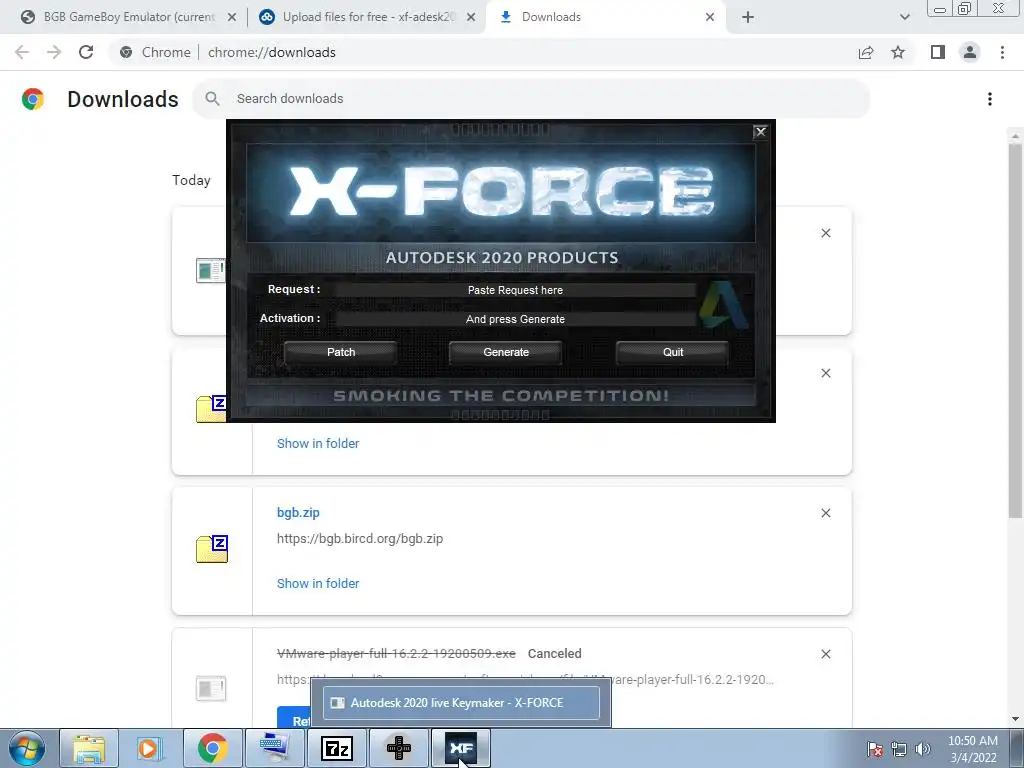Remove bgb.zip from the downloads list

point(825,513)
